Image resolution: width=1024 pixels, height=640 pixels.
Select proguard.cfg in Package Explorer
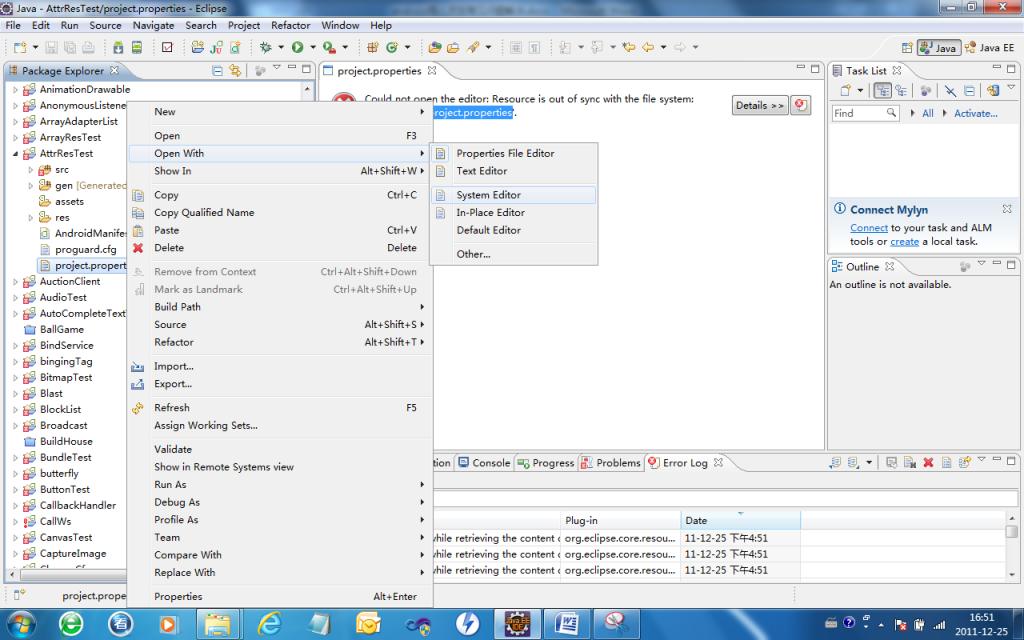pos(78,249)
